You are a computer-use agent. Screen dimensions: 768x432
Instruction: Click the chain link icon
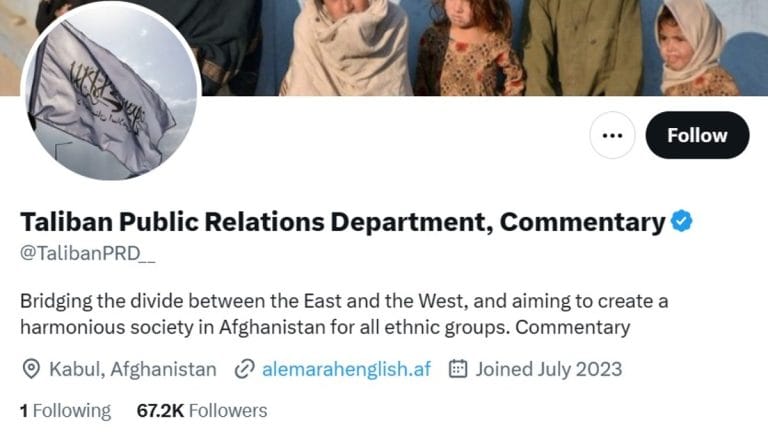(x=243, y=369)
